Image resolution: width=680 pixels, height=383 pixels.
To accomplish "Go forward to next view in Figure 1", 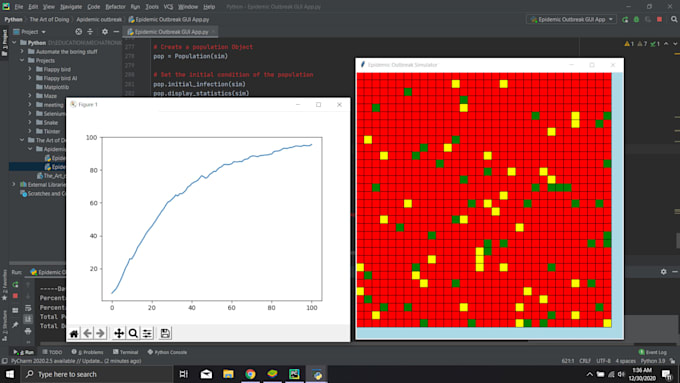I will [100, 333].
